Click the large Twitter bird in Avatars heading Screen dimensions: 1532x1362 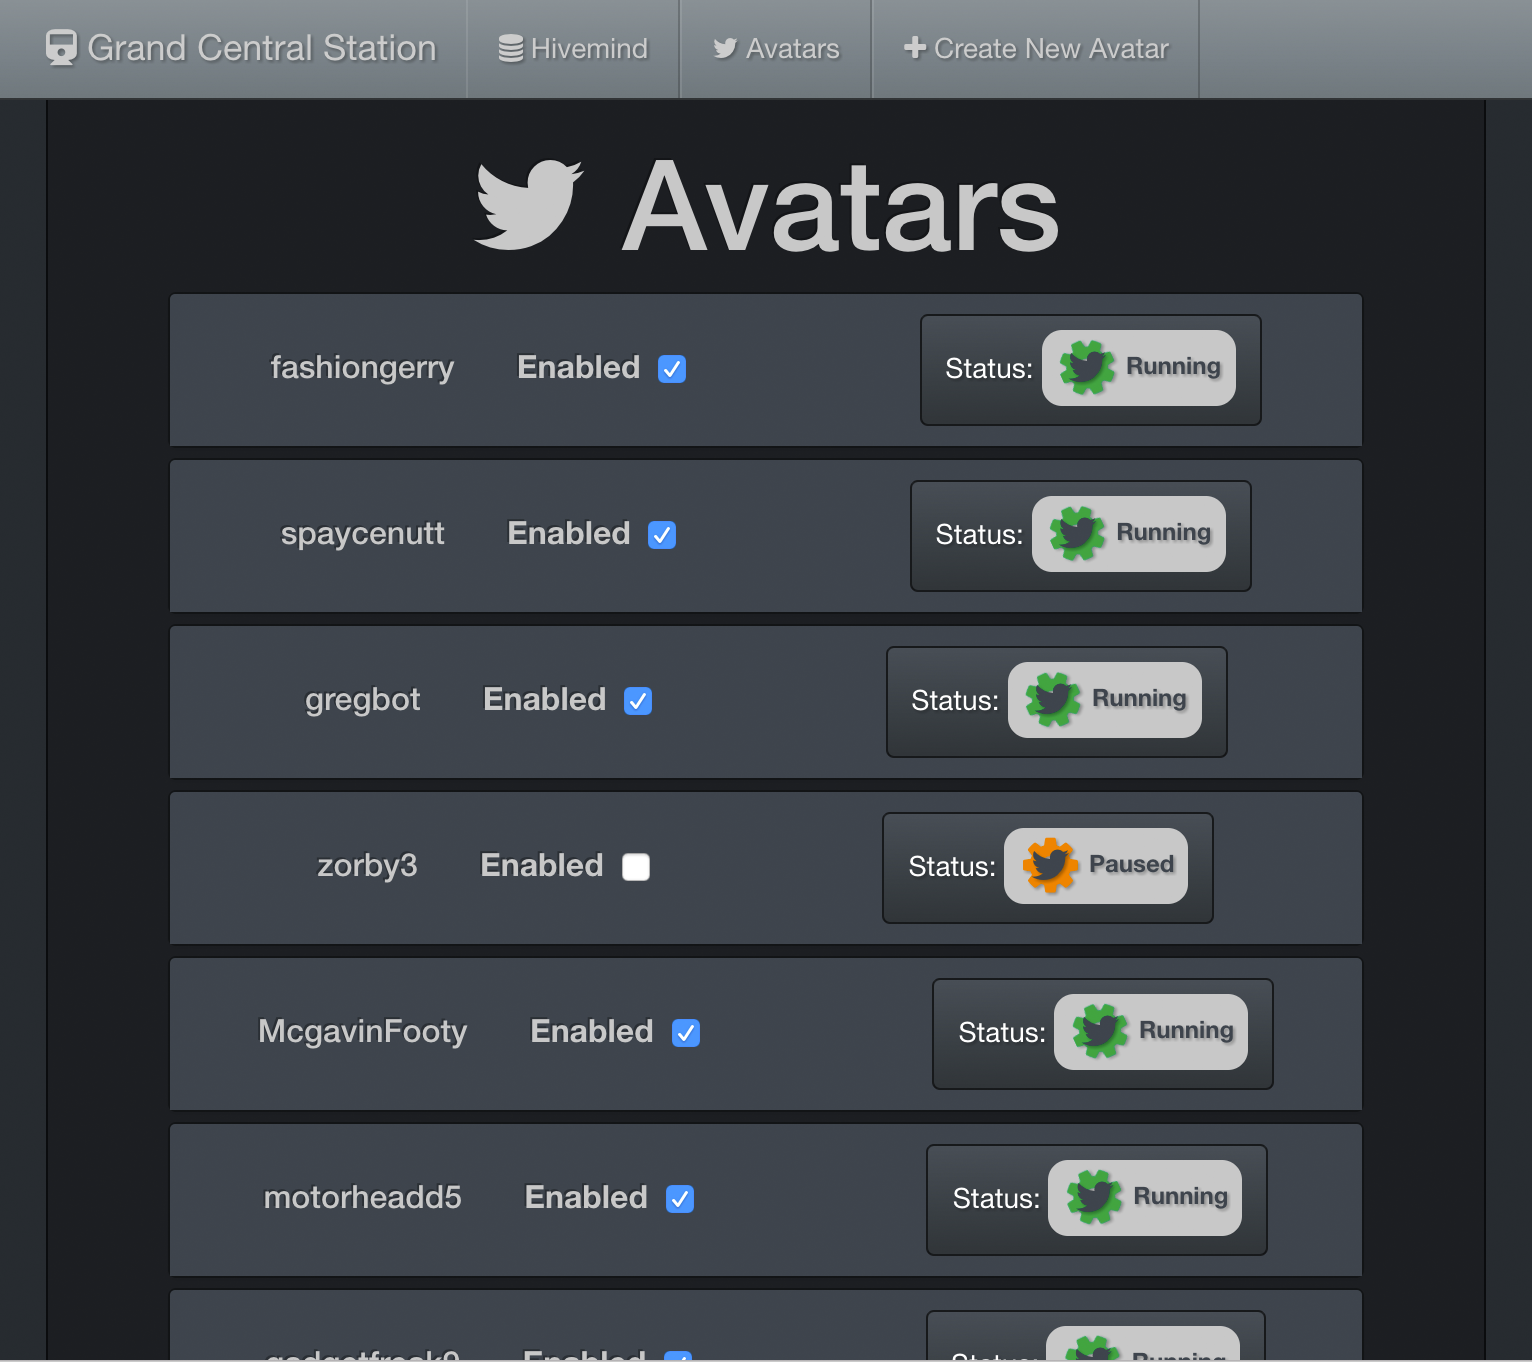(528, 206)
